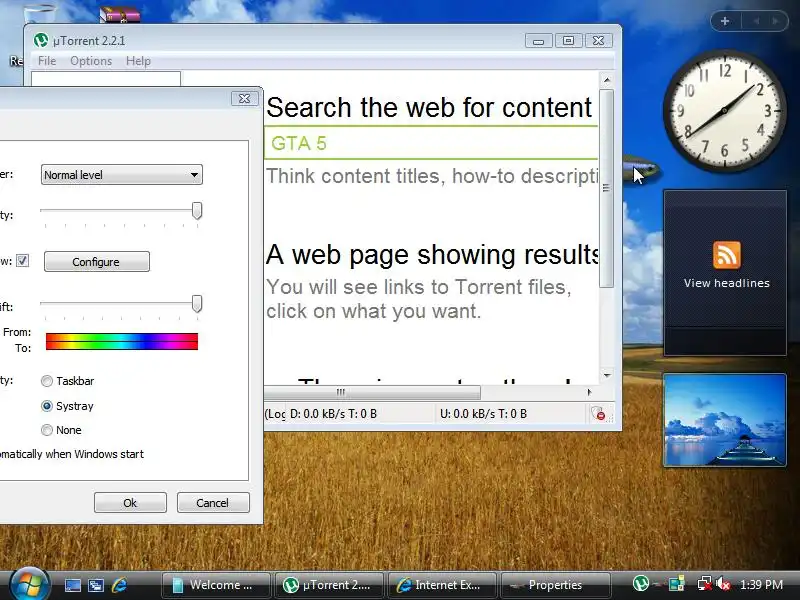
Task: Switch to the Welcome taskbar button
Action: [215, 585]
